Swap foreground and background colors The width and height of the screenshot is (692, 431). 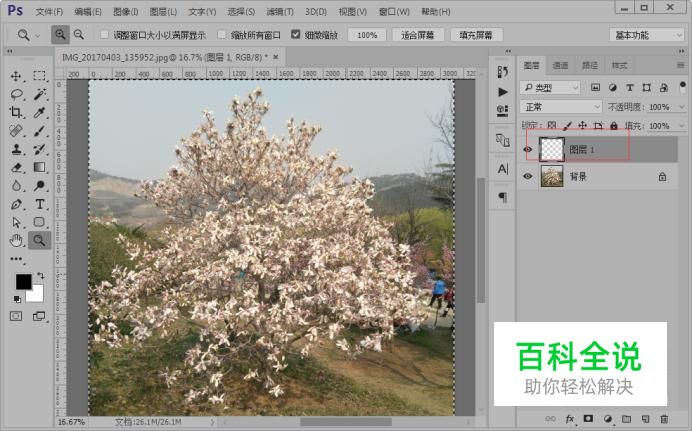(41, 276)
